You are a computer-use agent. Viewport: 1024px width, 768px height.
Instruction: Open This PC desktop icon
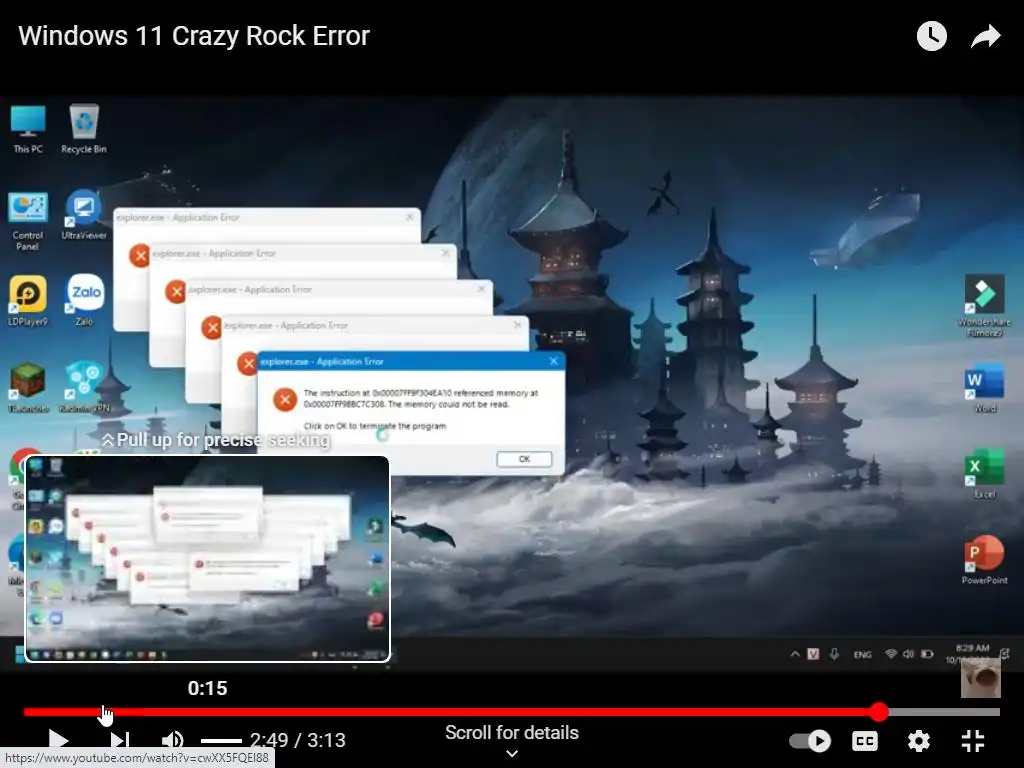click(x=28, y=129)
